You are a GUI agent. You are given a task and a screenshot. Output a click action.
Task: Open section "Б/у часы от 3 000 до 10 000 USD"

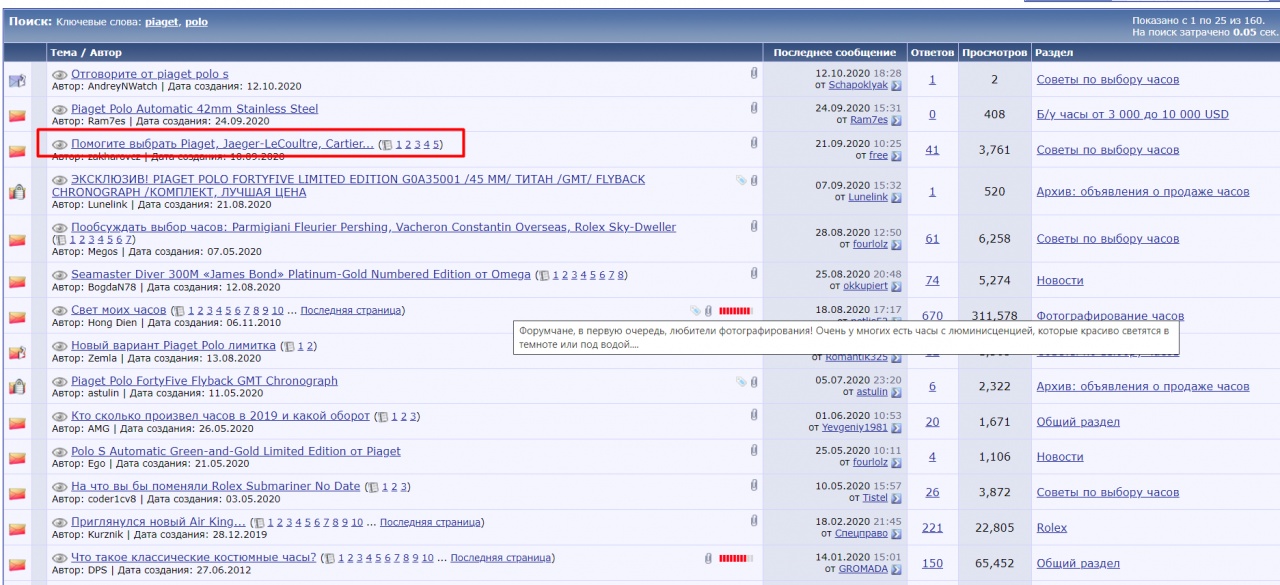tap(1132, 114)
